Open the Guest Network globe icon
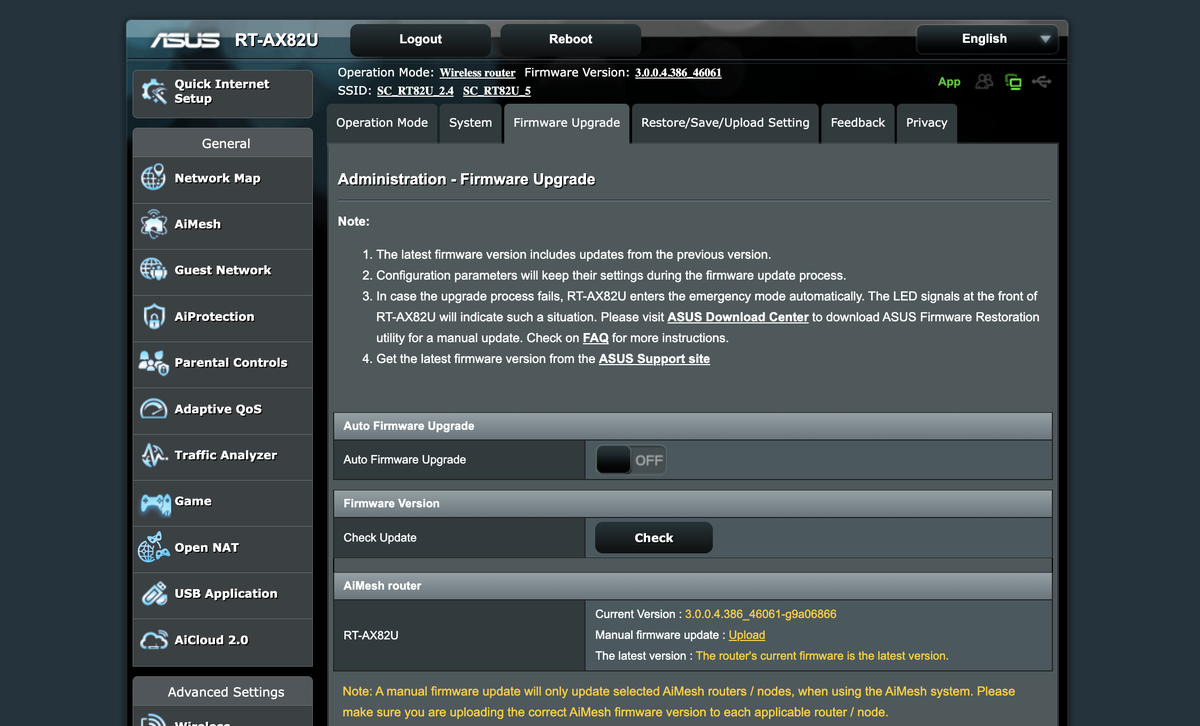The image size is (1200, 726). tap(153, 270)
